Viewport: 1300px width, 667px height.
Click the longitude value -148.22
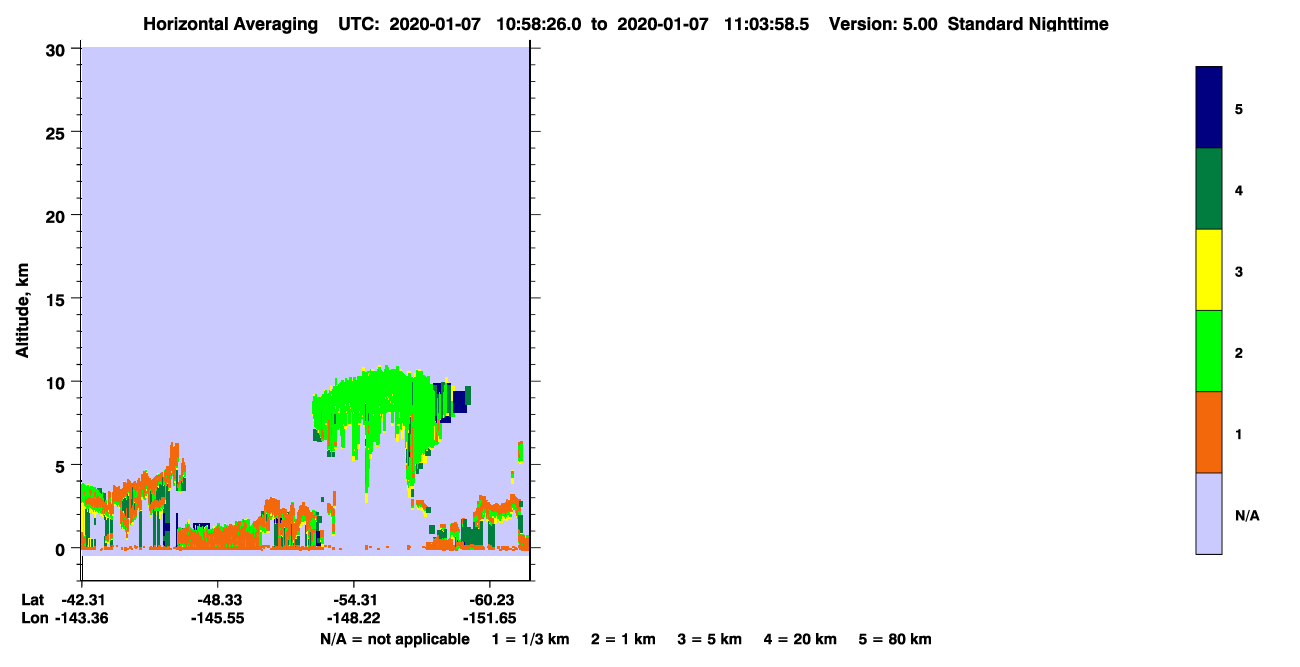coord(353,618)
